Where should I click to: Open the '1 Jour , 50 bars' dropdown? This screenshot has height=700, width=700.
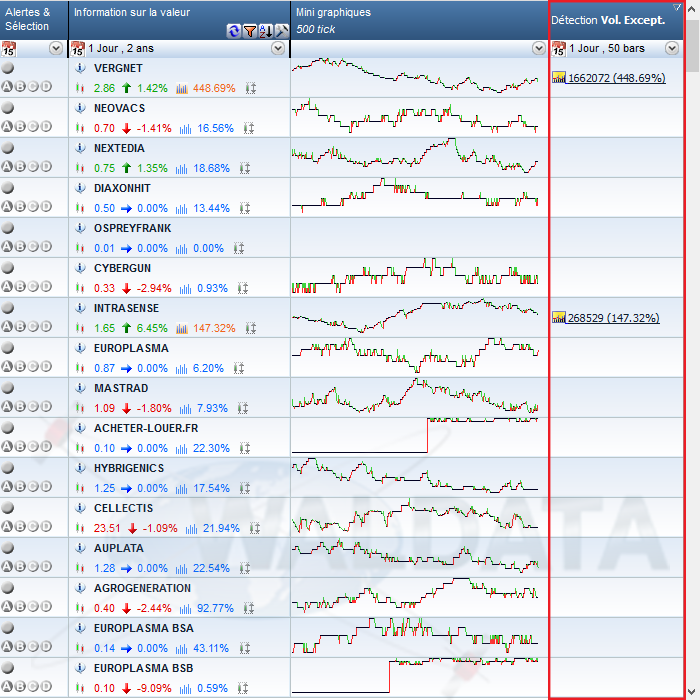click(x=672, y=48)
